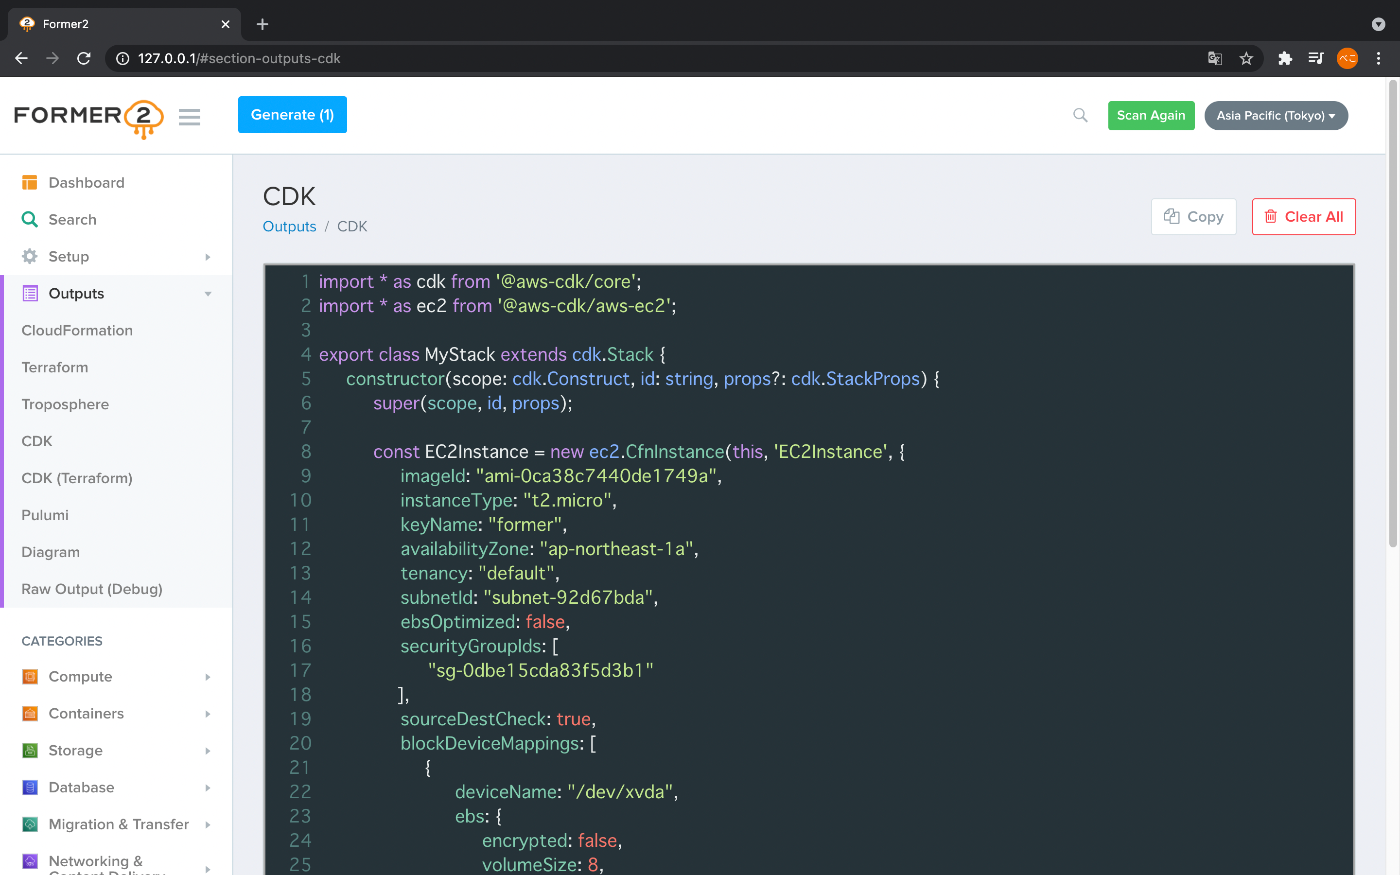Open the Terraform output page
The image size is (1400, 875).
coord(55,368)
